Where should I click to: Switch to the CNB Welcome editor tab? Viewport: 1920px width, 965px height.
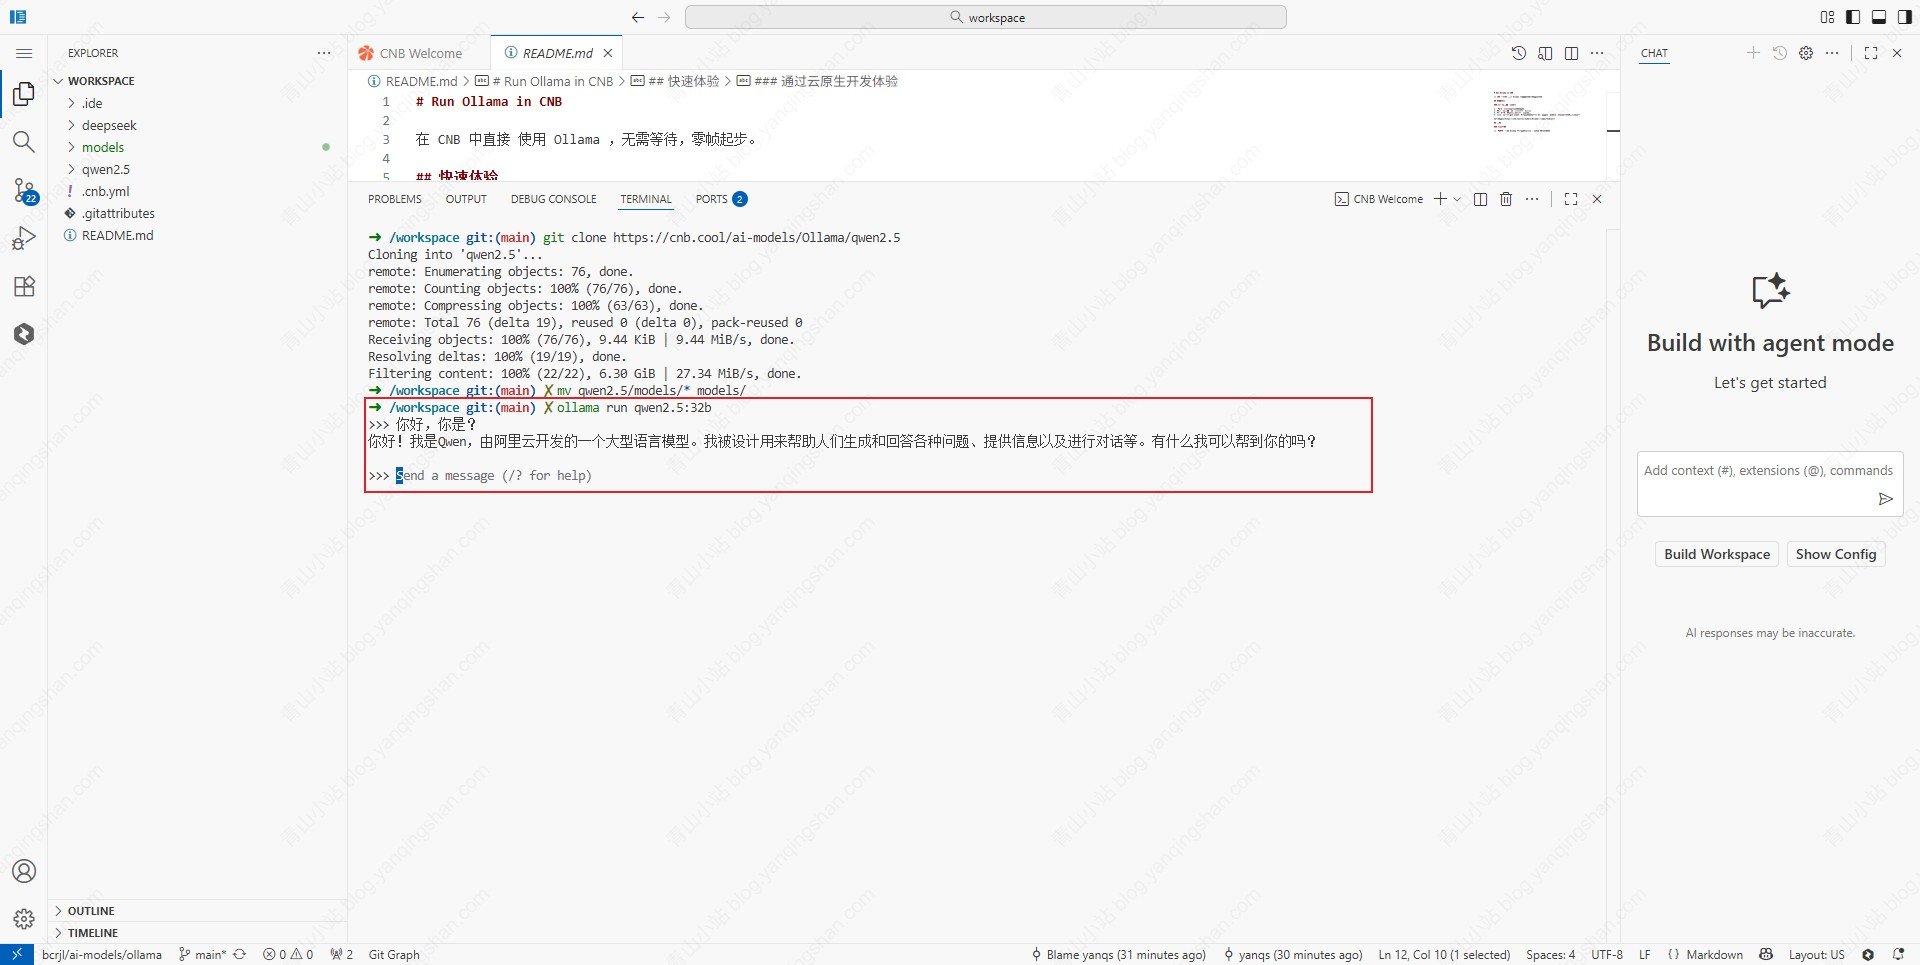(x=420, y=53)
